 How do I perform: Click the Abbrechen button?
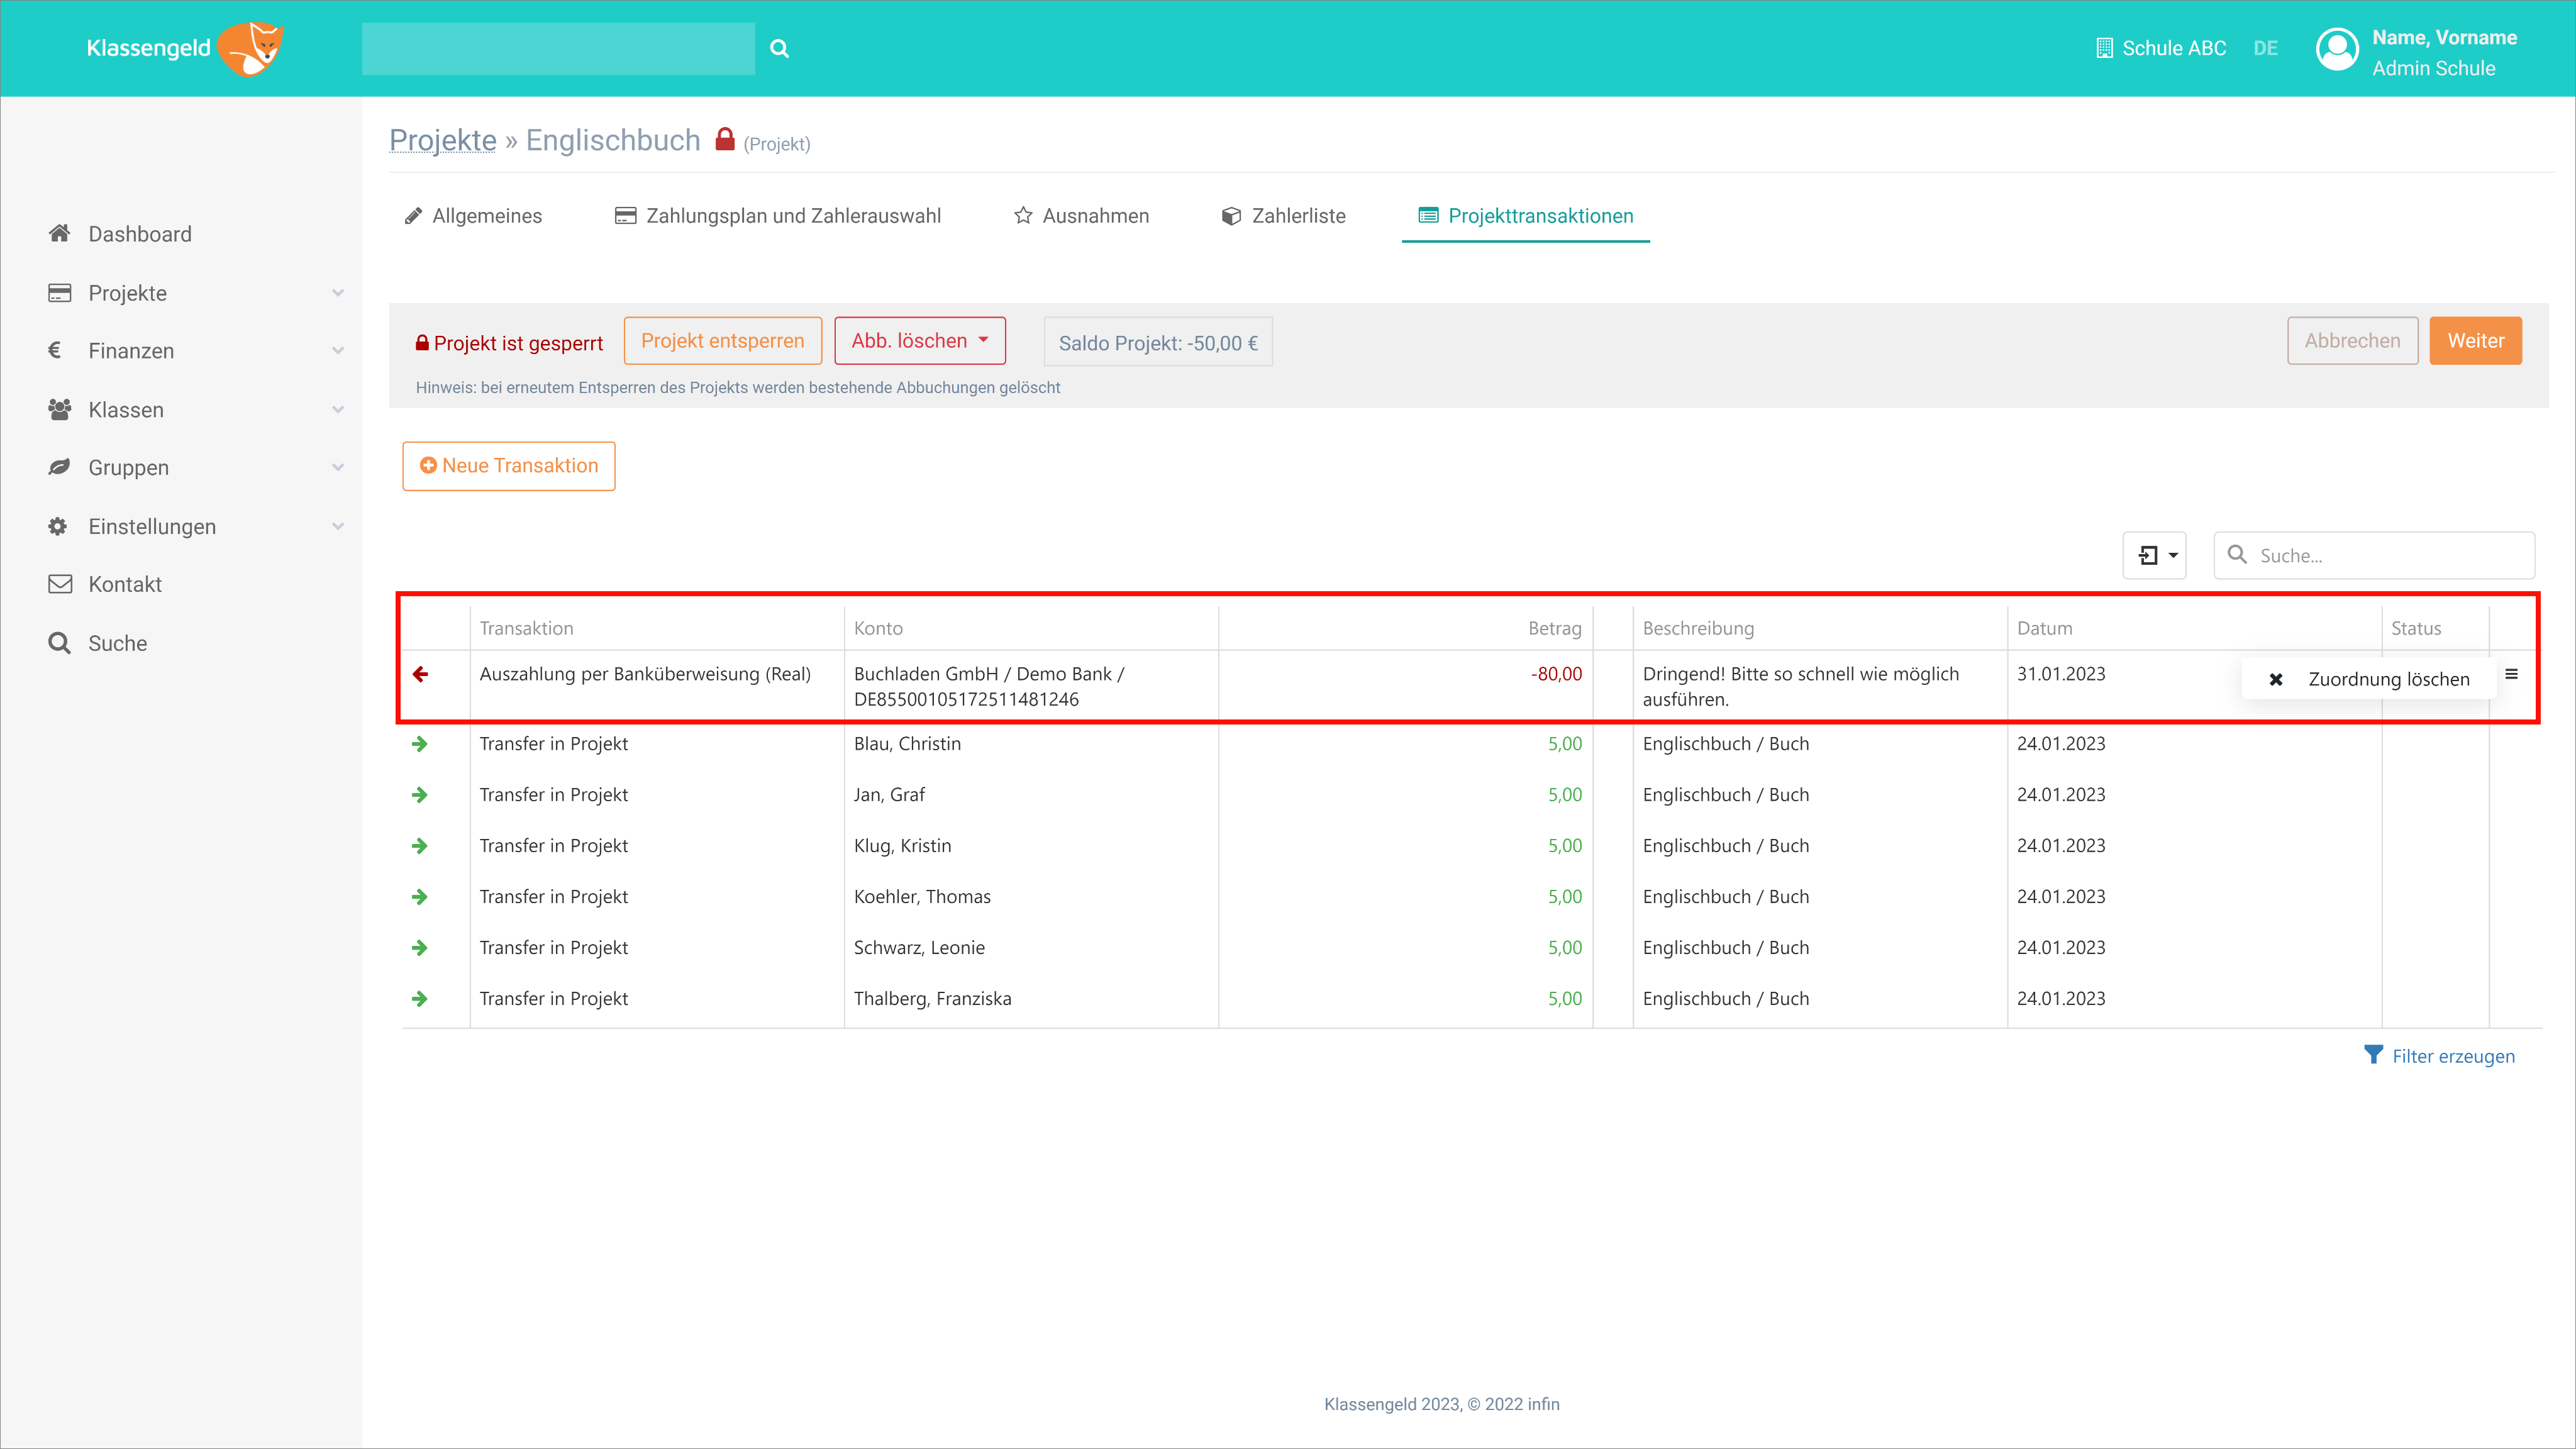pyautogui.click(x=2352, y=341)
